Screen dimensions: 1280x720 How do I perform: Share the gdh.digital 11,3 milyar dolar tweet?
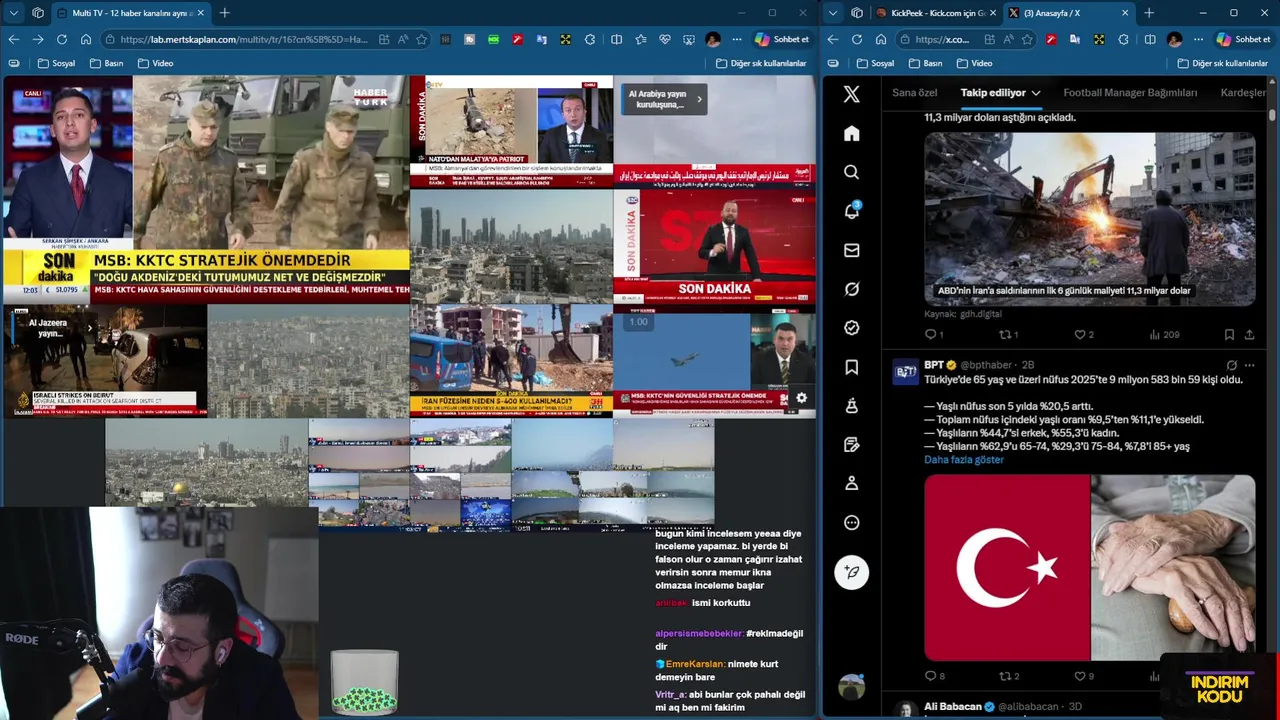point(1249,334)
